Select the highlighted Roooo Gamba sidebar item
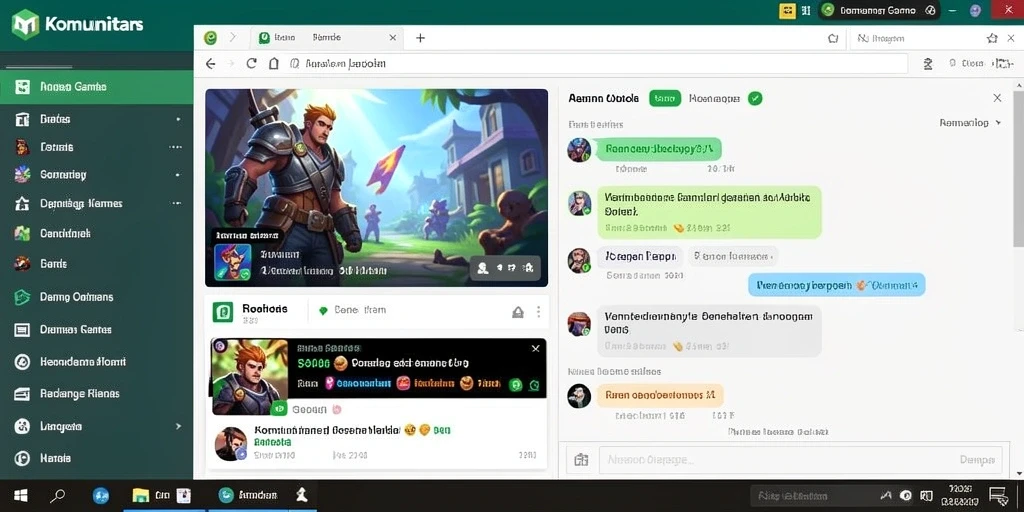The width and height of the screenshot is (1024, 512). (x=97, y=87)
